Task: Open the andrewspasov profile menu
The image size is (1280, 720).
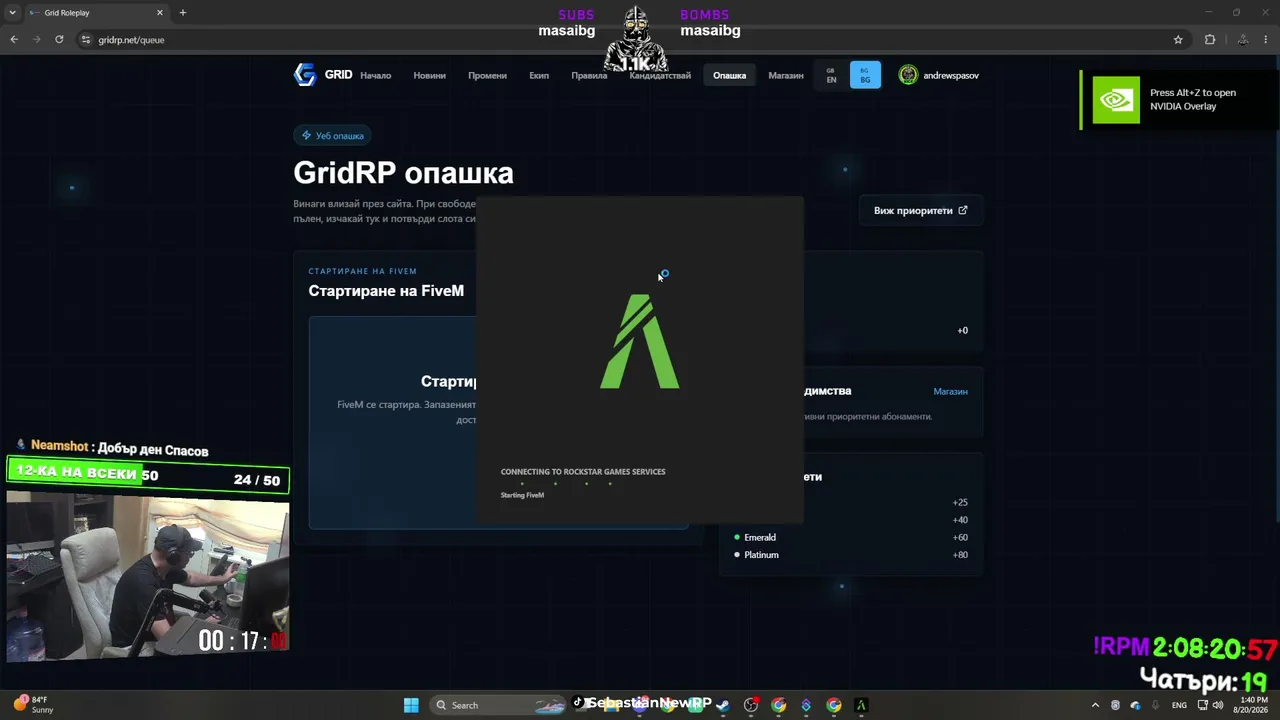Action: 938,75
